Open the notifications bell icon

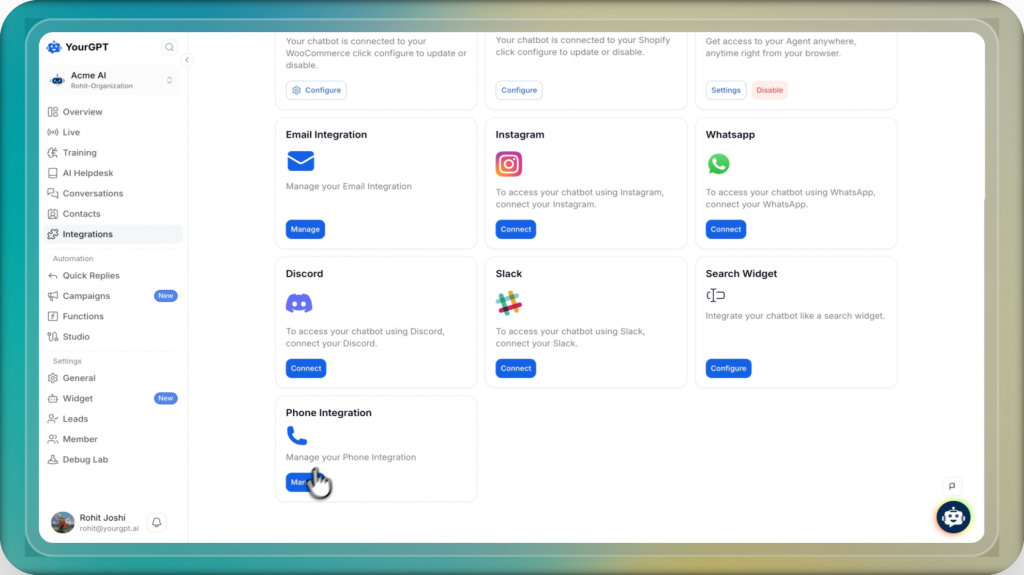click(156, 522)
